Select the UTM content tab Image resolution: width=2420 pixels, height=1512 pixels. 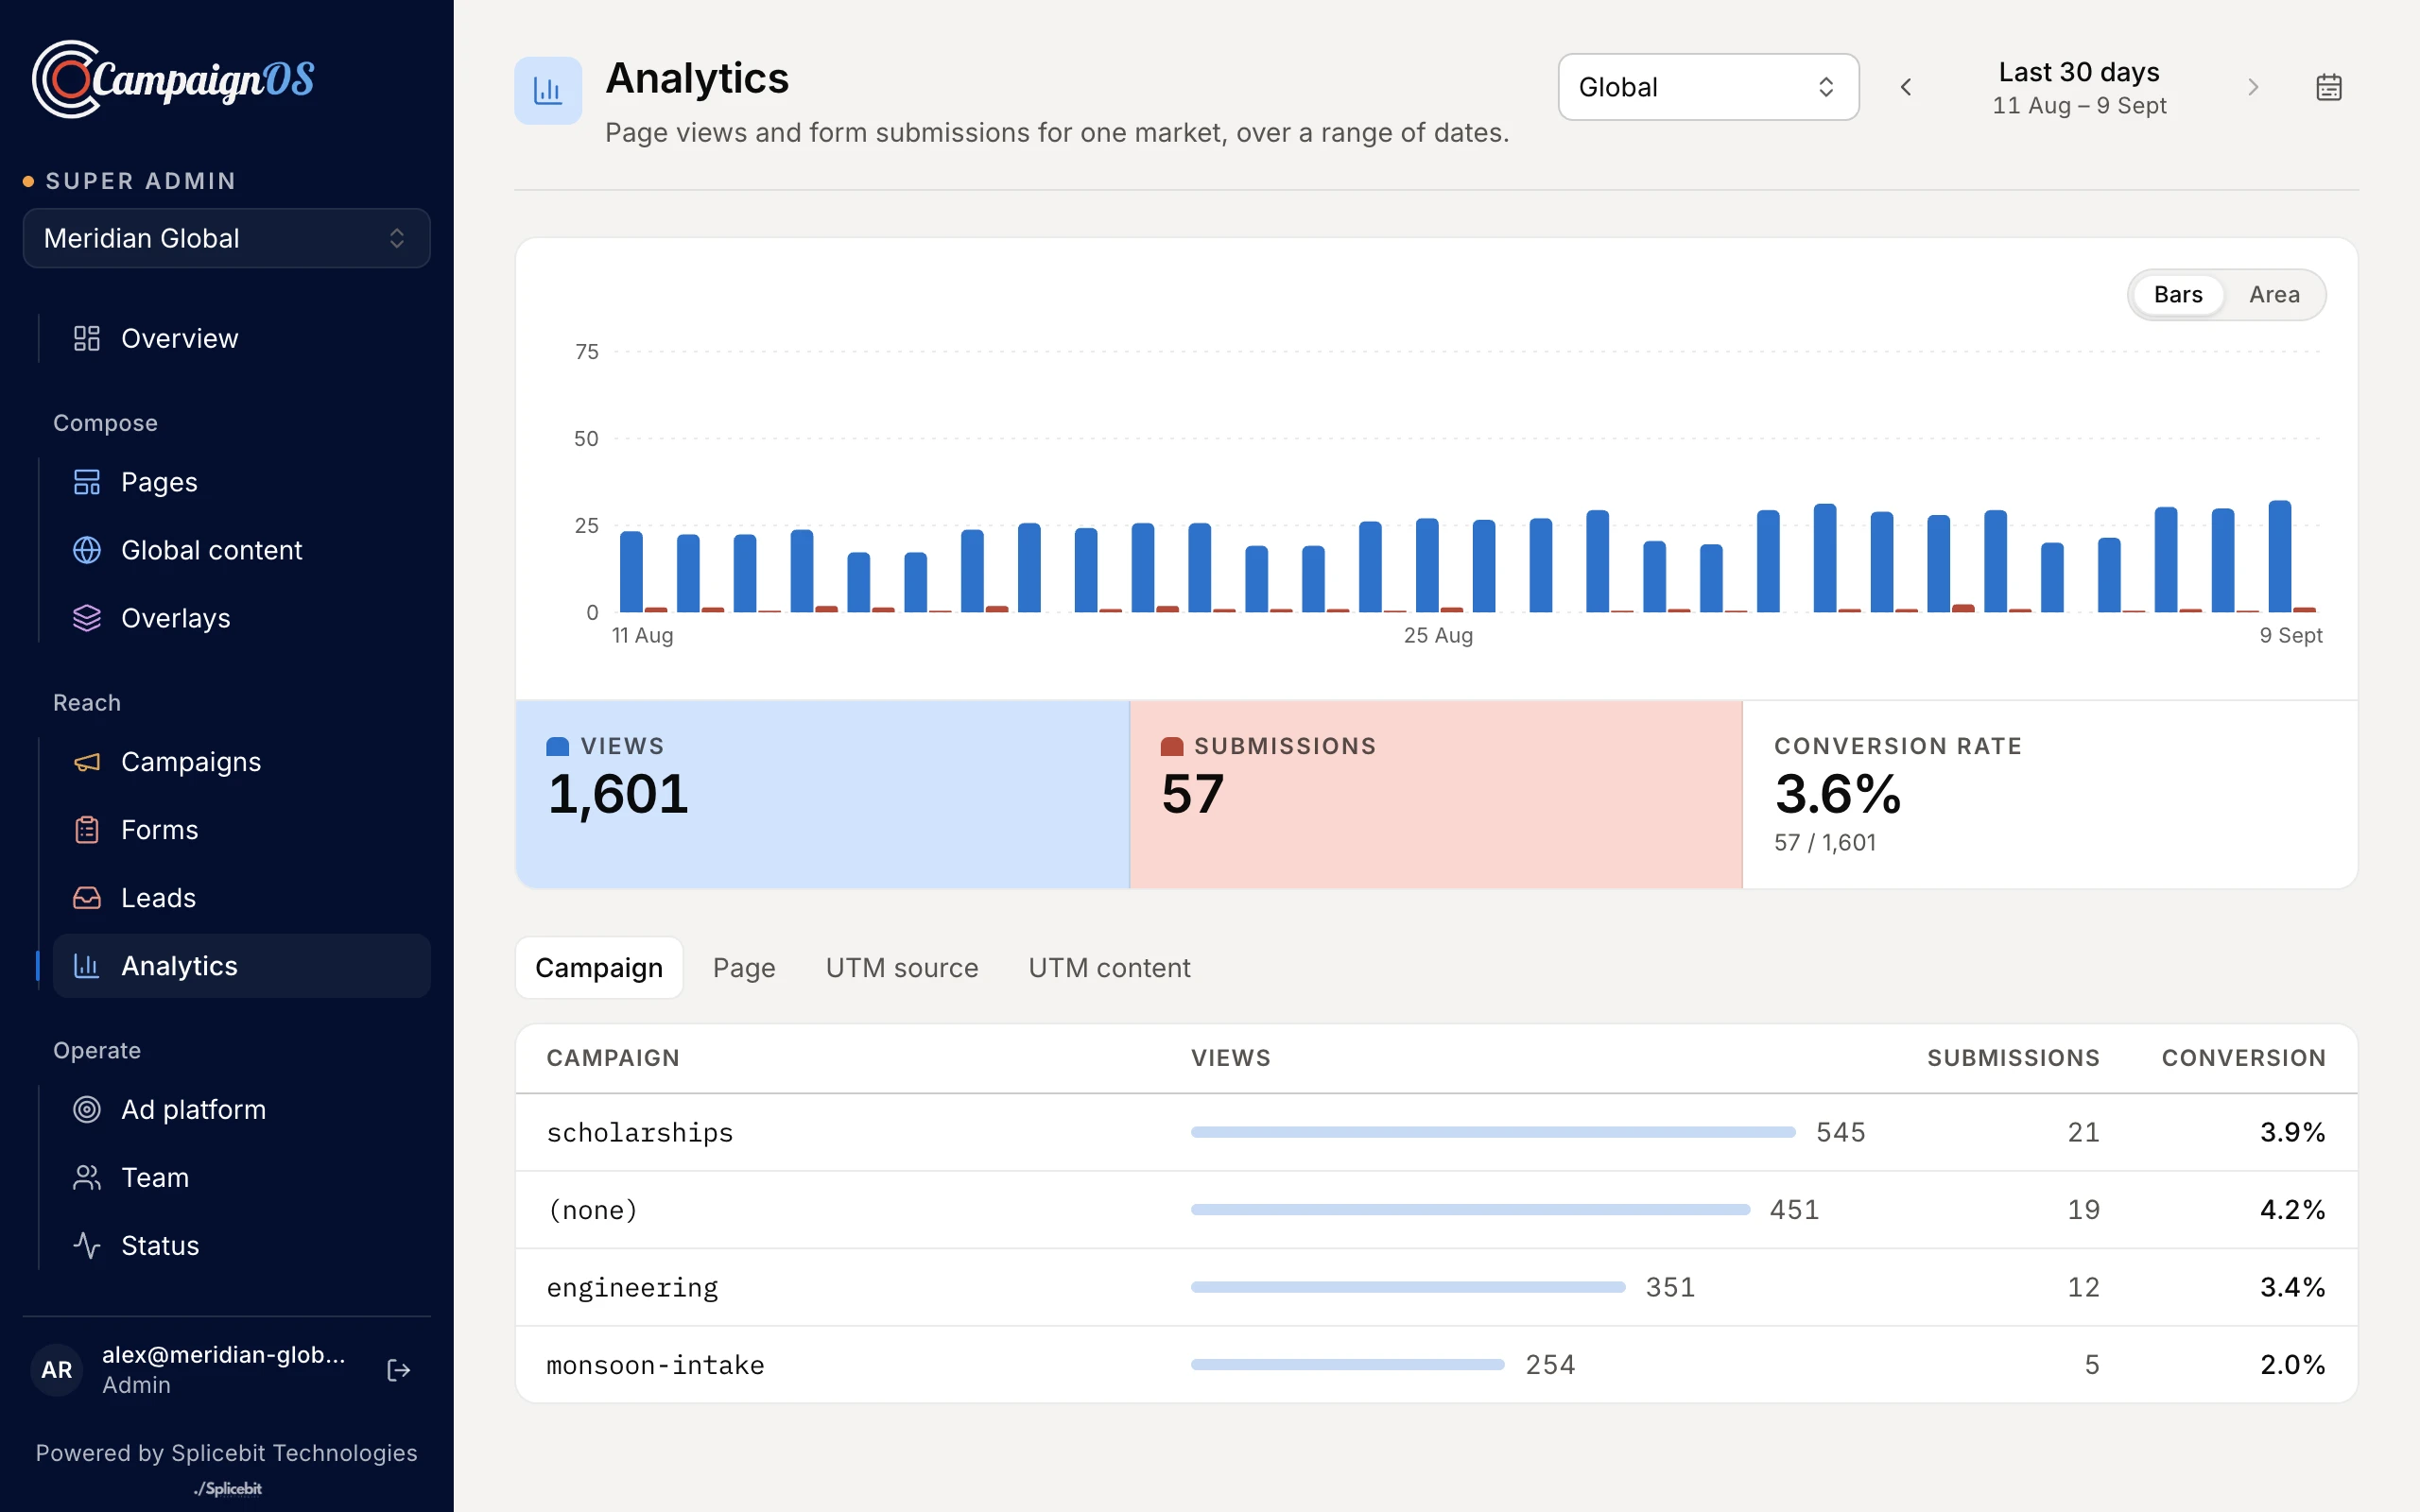click(1109, 968)
